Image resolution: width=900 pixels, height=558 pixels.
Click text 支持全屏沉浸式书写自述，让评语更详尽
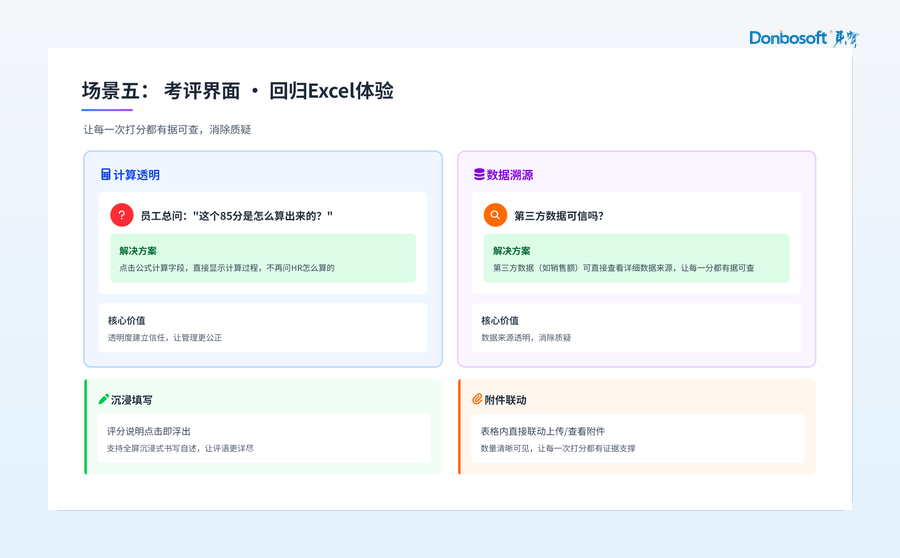(180, 448)
